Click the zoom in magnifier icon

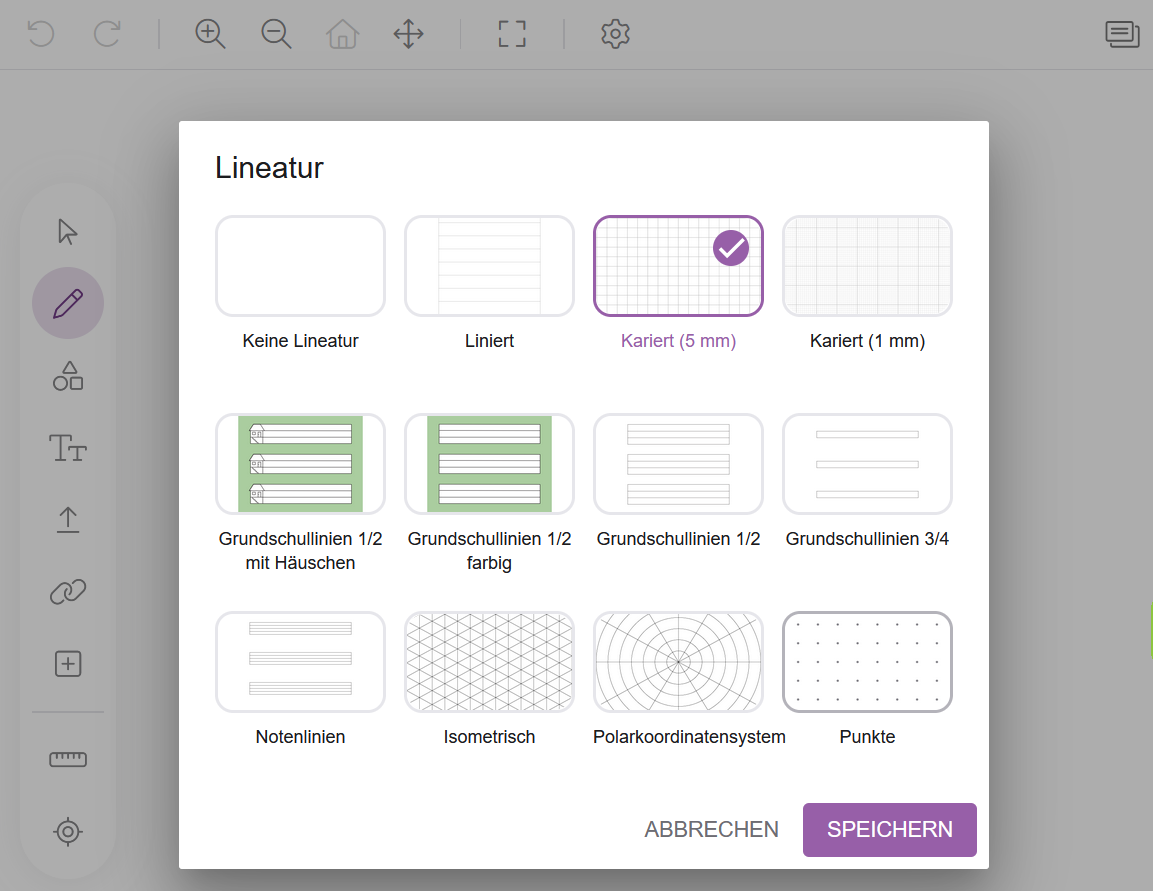[x=210, y=34]
